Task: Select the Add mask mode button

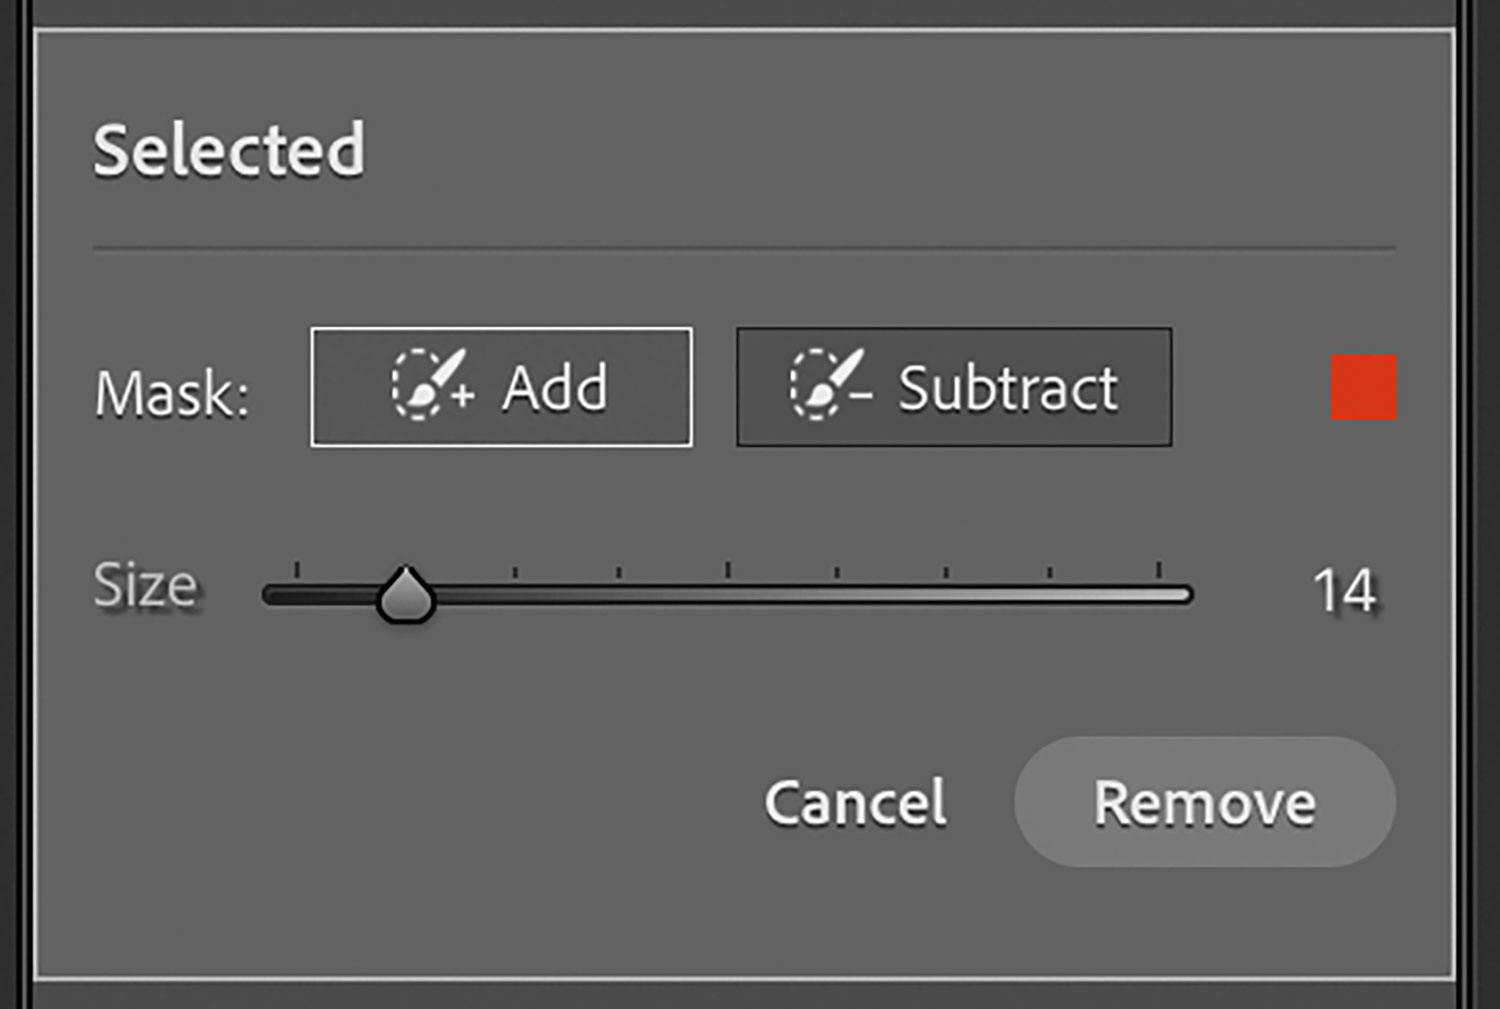Action: tap(501, 387)
